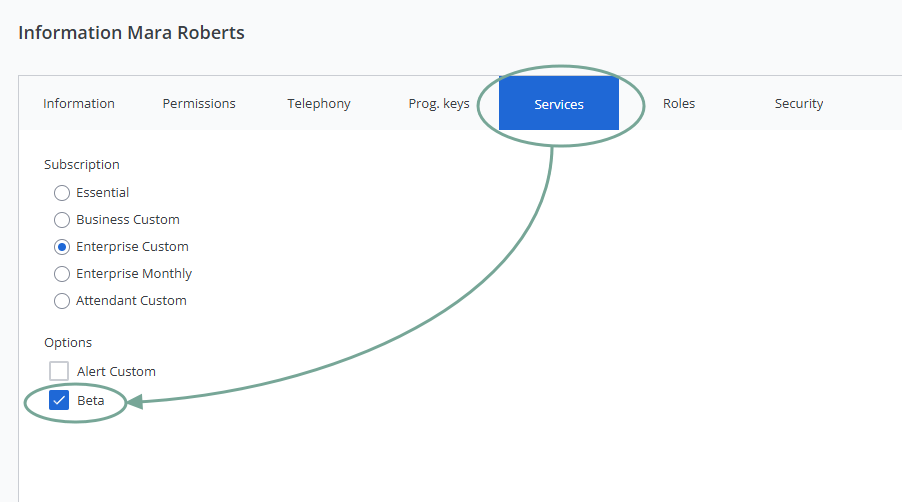Click the "Attendant Custom" label text
Image resolution: width=902 pixels, height=502 pixels.
pyautogui.click(x=131, y=301)
